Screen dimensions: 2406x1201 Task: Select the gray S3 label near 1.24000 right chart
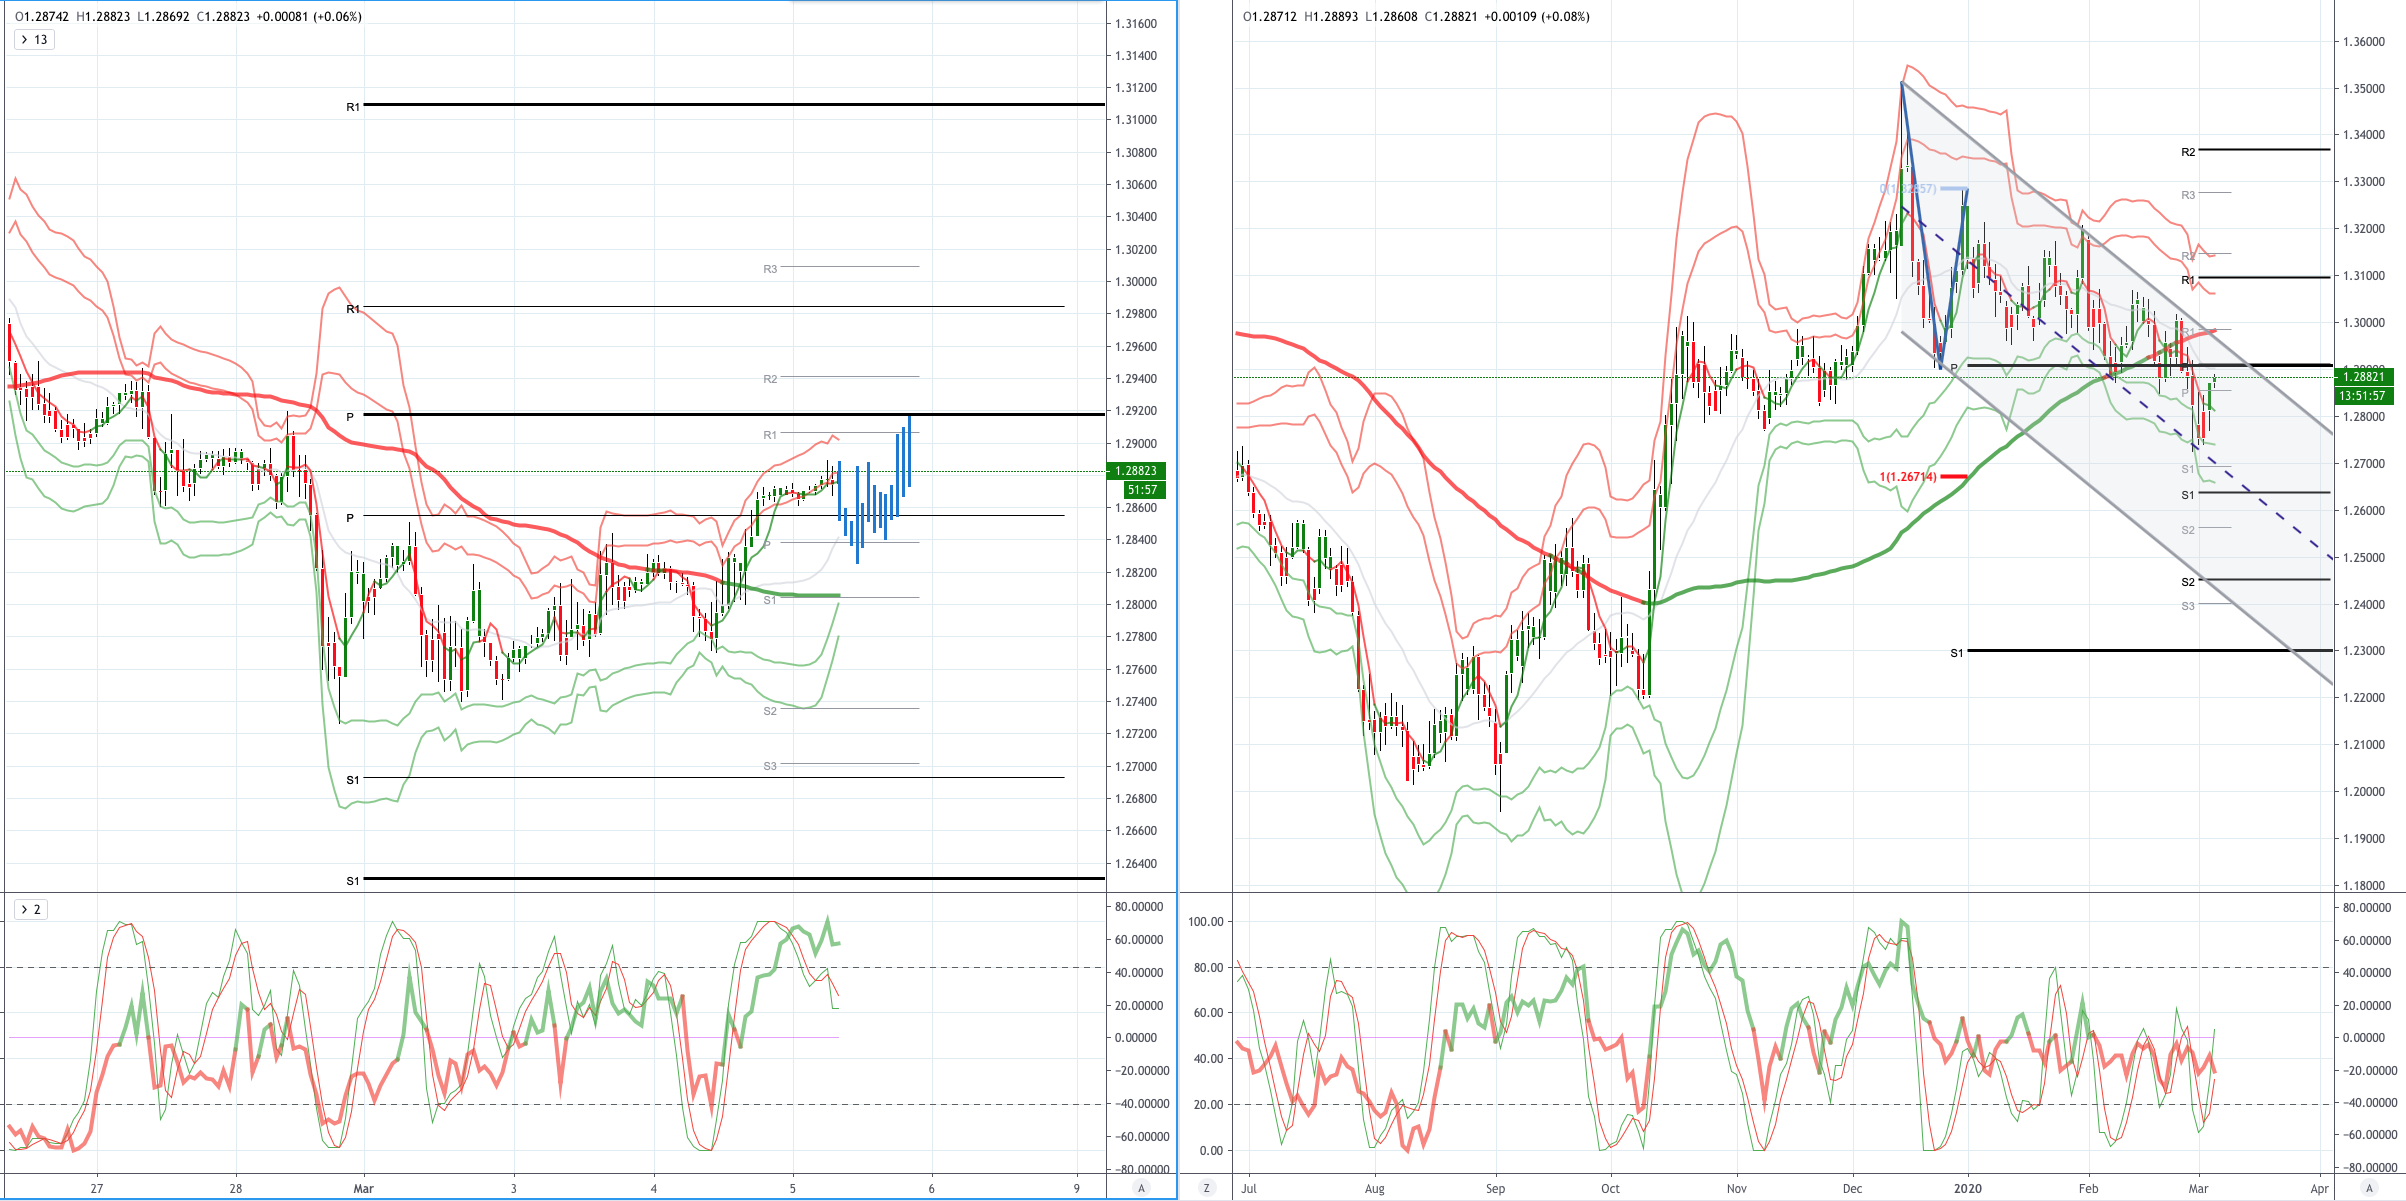click(2188, 606)
